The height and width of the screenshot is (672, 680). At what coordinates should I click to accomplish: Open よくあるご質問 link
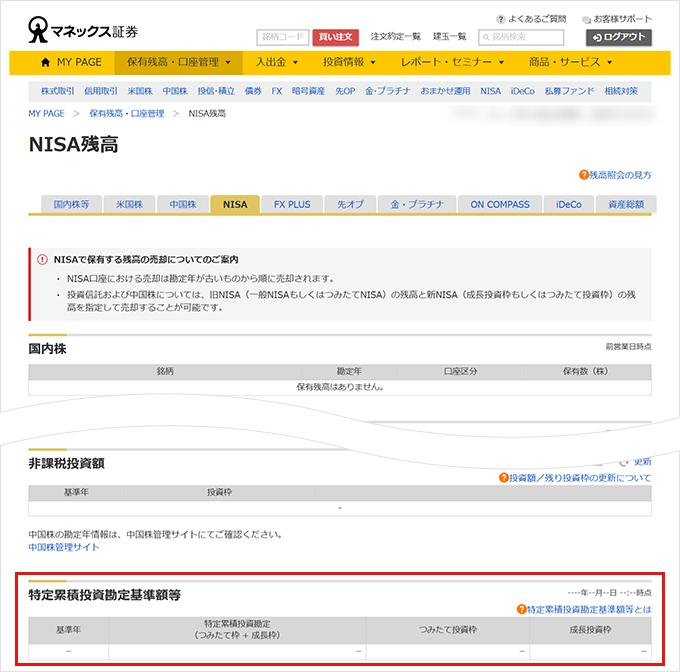click(x=537, y=19)
